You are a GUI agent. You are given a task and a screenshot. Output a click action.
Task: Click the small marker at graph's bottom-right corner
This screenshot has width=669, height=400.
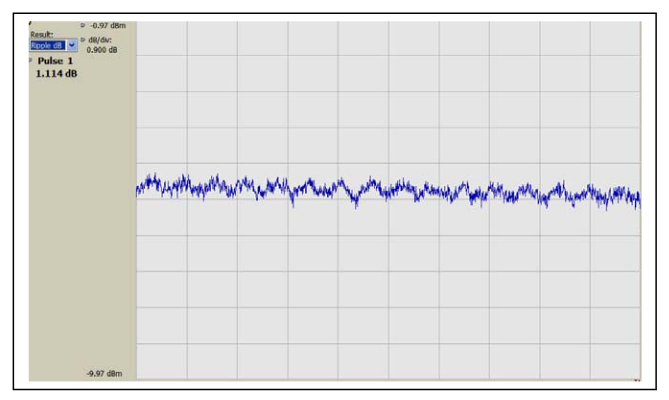[637, 381]
